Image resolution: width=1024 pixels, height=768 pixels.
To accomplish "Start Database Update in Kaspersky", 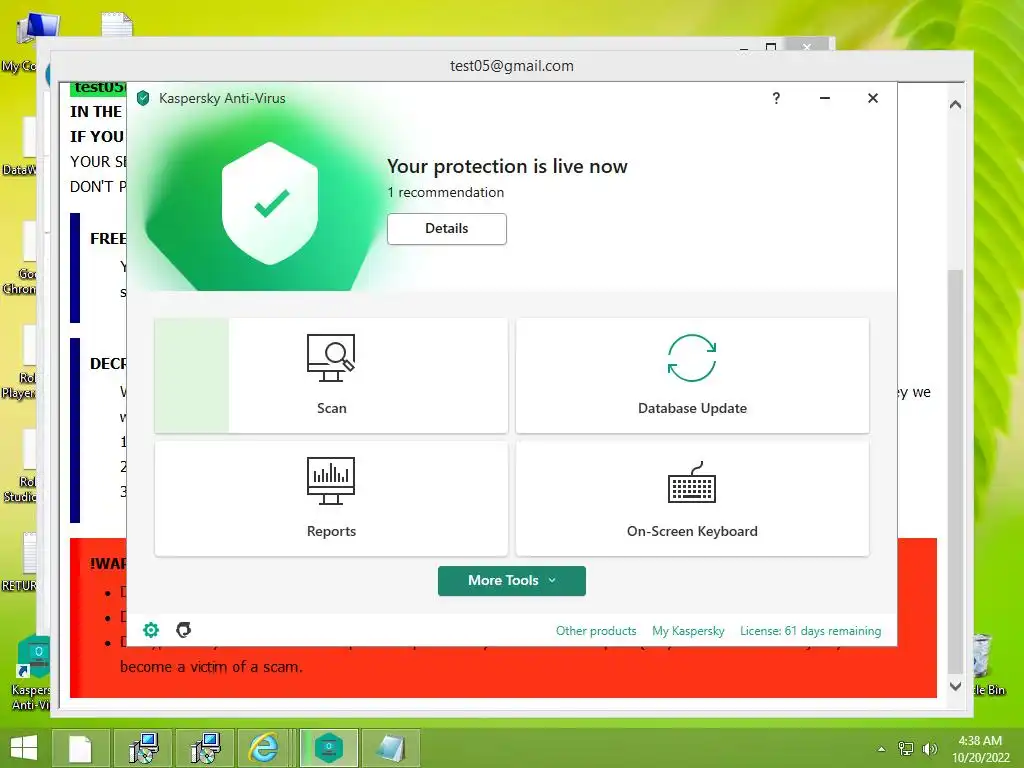I will coord(692,376).
